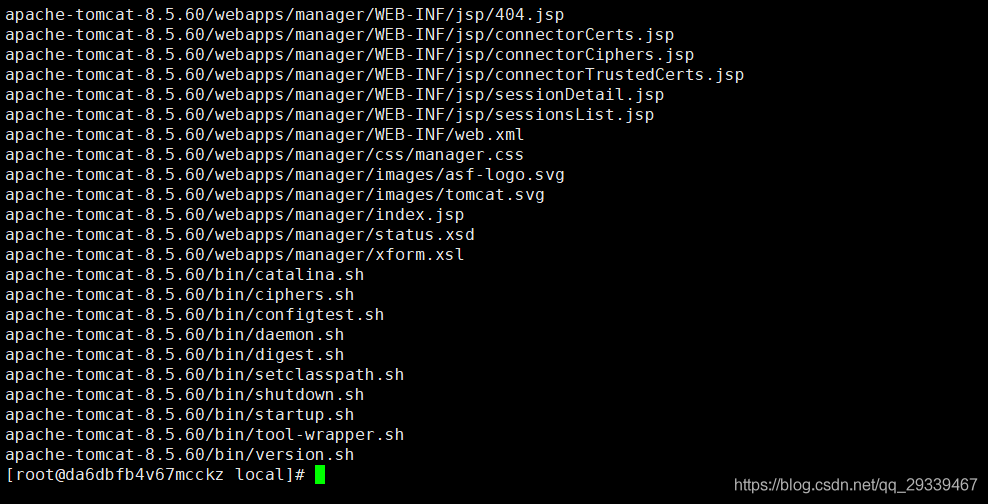This screenshot has width=988, height=504.
Task: Click the bin/configtest.sh line
Action: (x=195, y=314)
